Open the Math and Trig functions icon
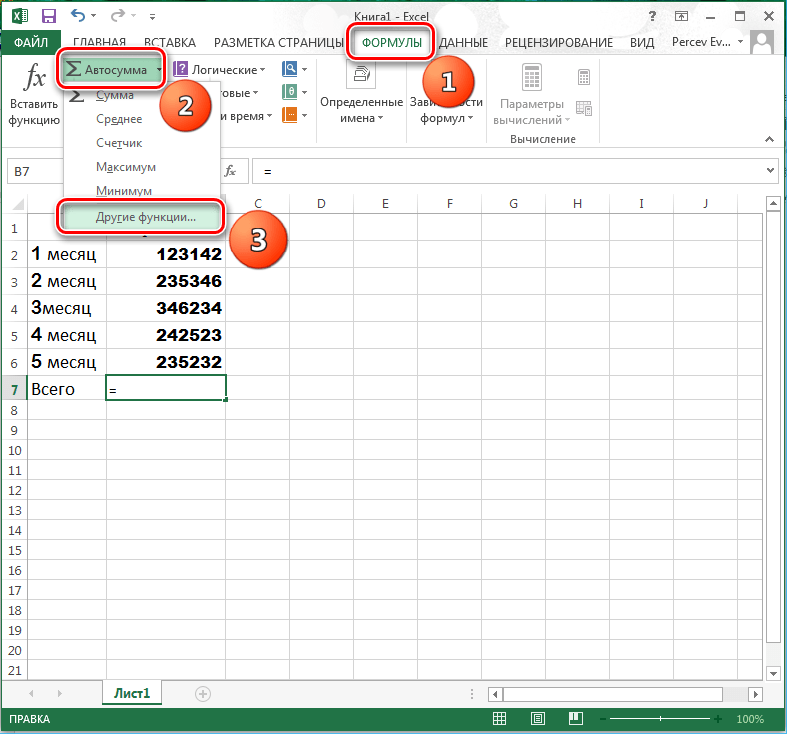 290,92
